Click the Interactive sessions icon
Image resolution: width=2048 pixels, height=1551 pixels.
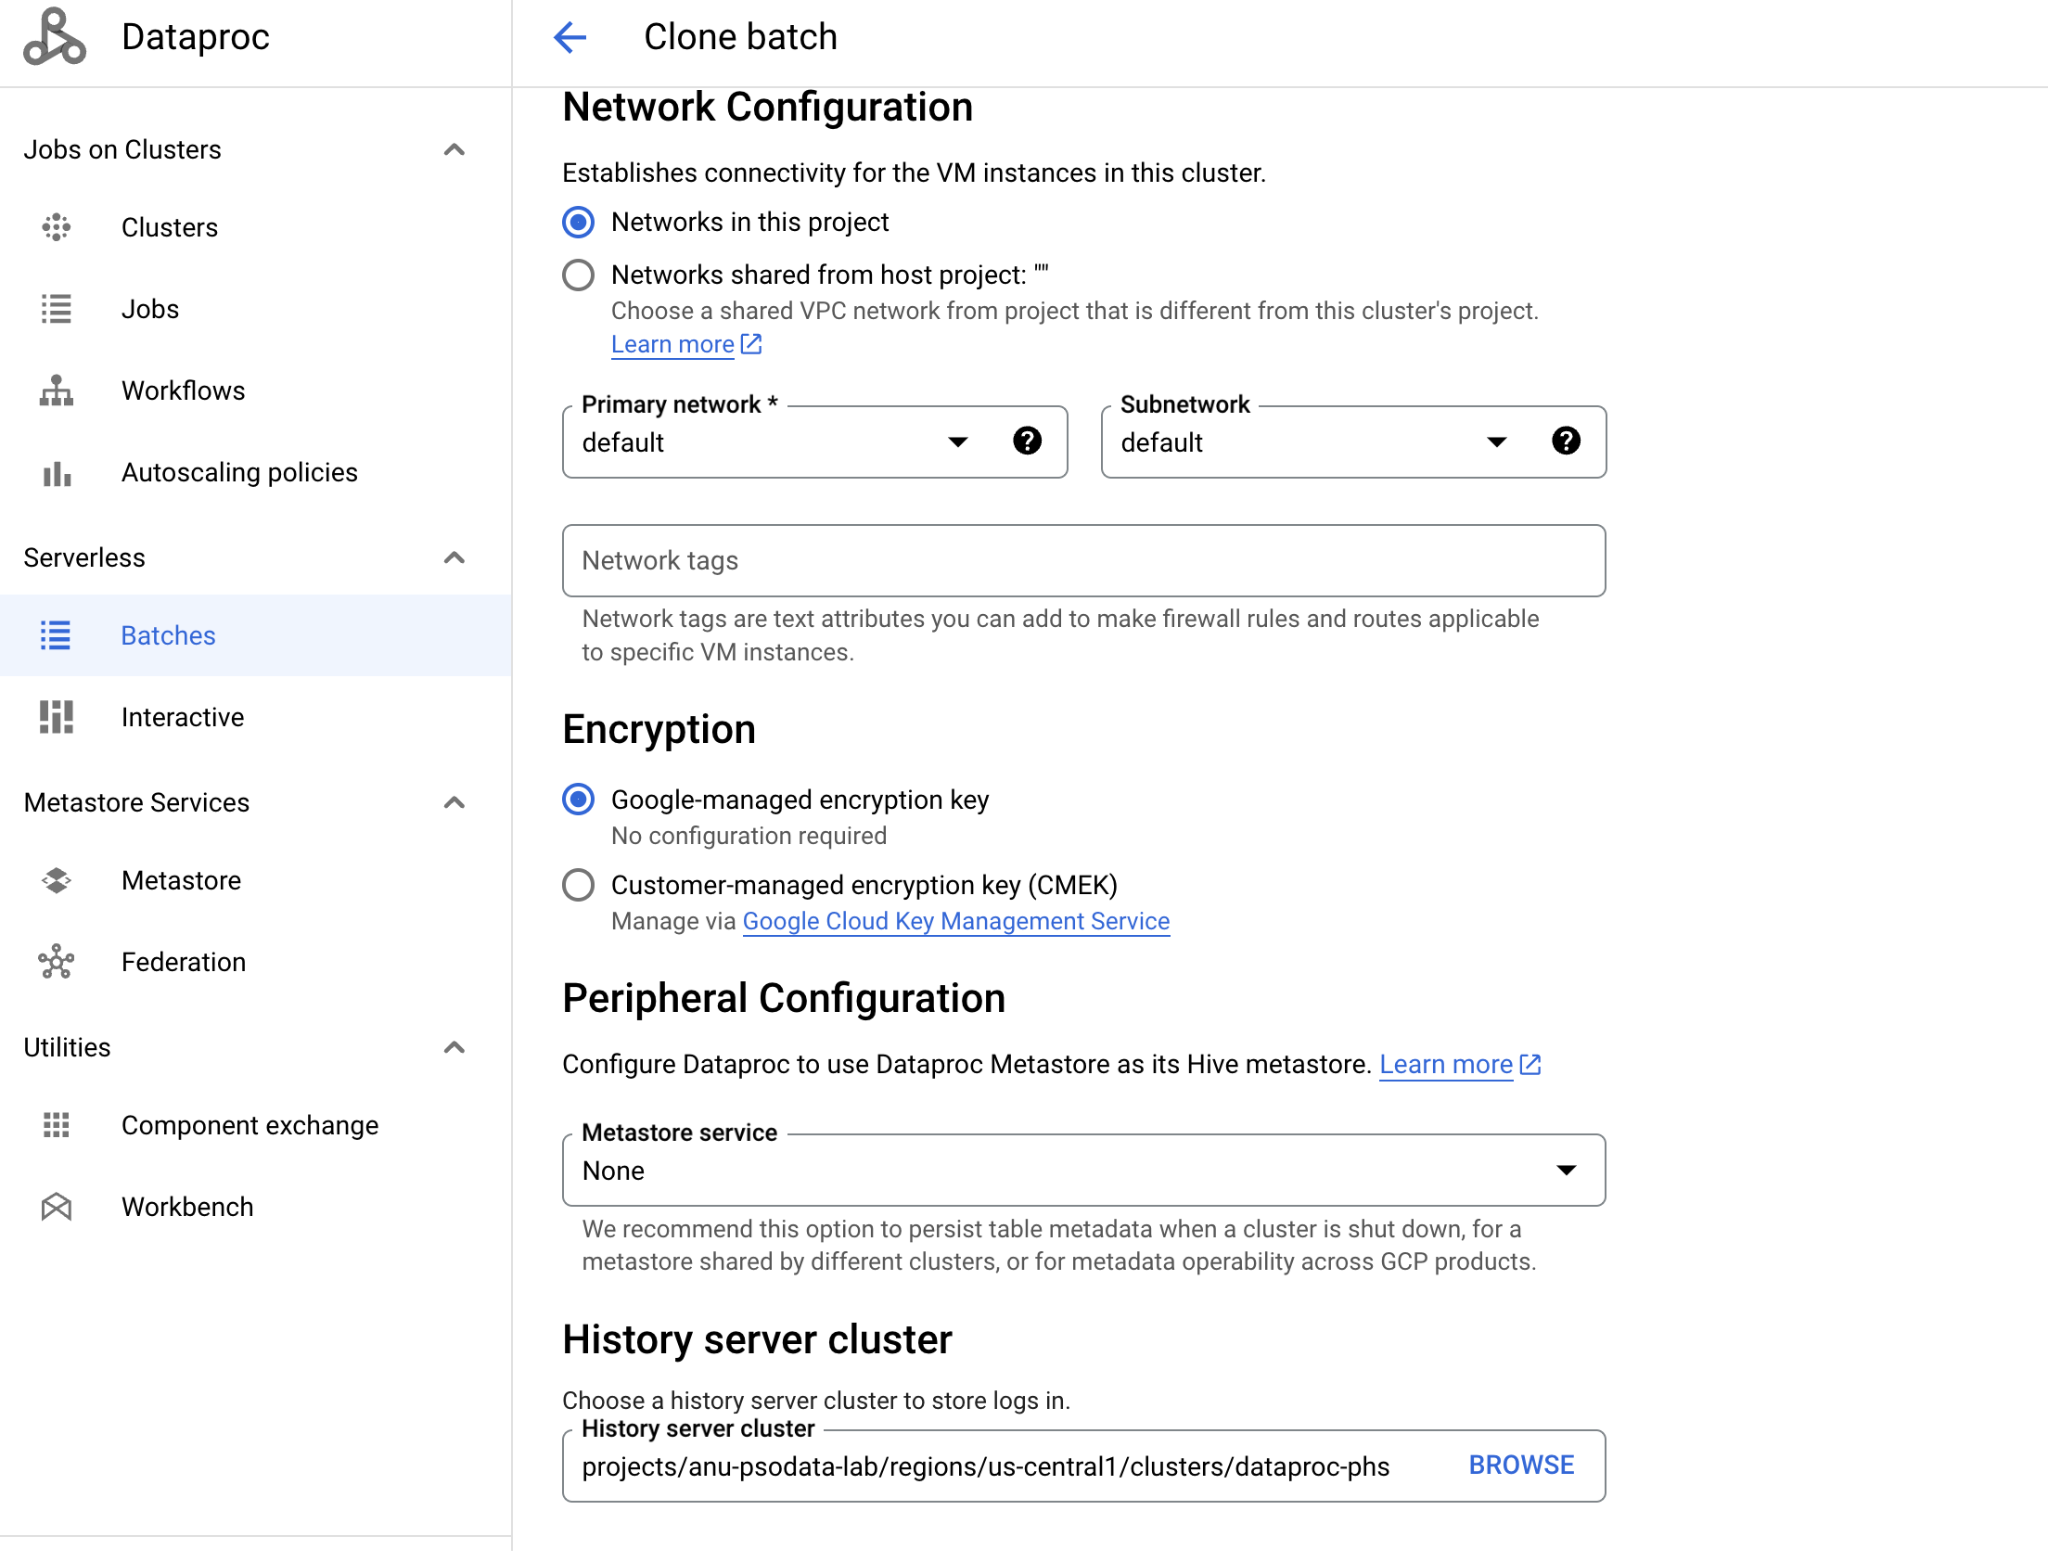(59, 717)
